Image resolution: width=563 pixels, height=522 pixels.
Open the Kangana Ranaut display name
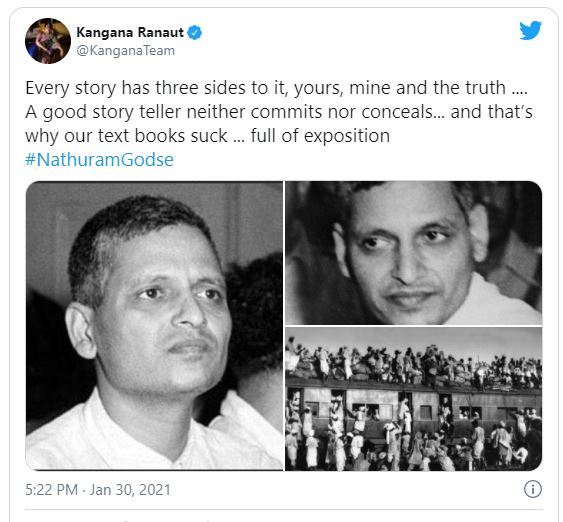tap(130, 32)
